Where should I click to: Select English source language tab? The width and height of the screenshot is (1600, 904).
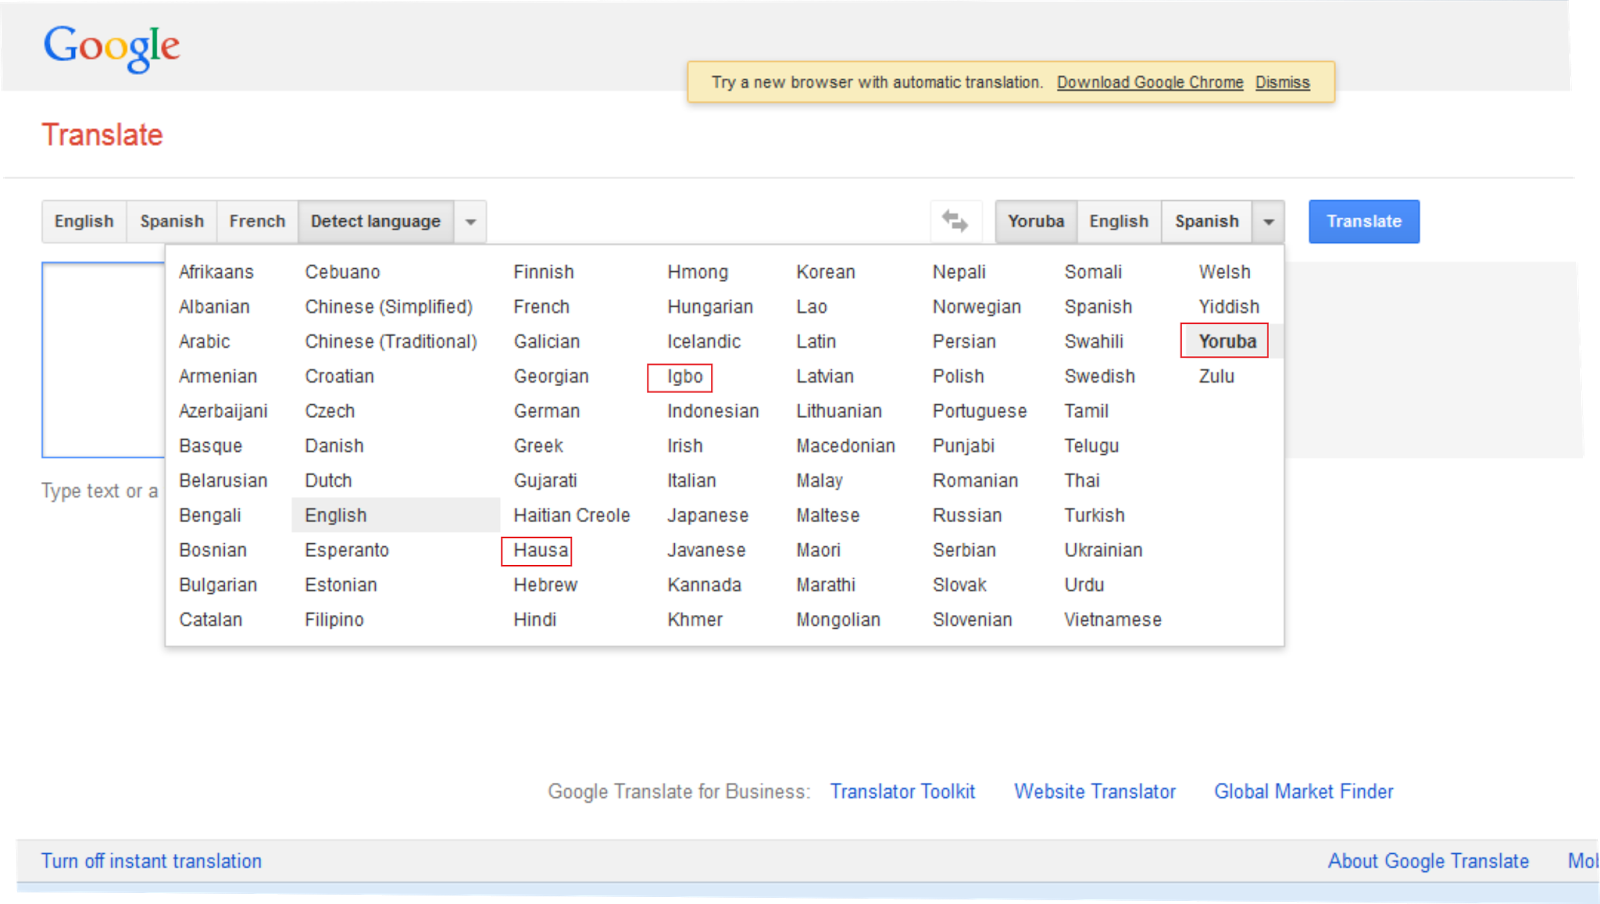(x=84, y=221)
